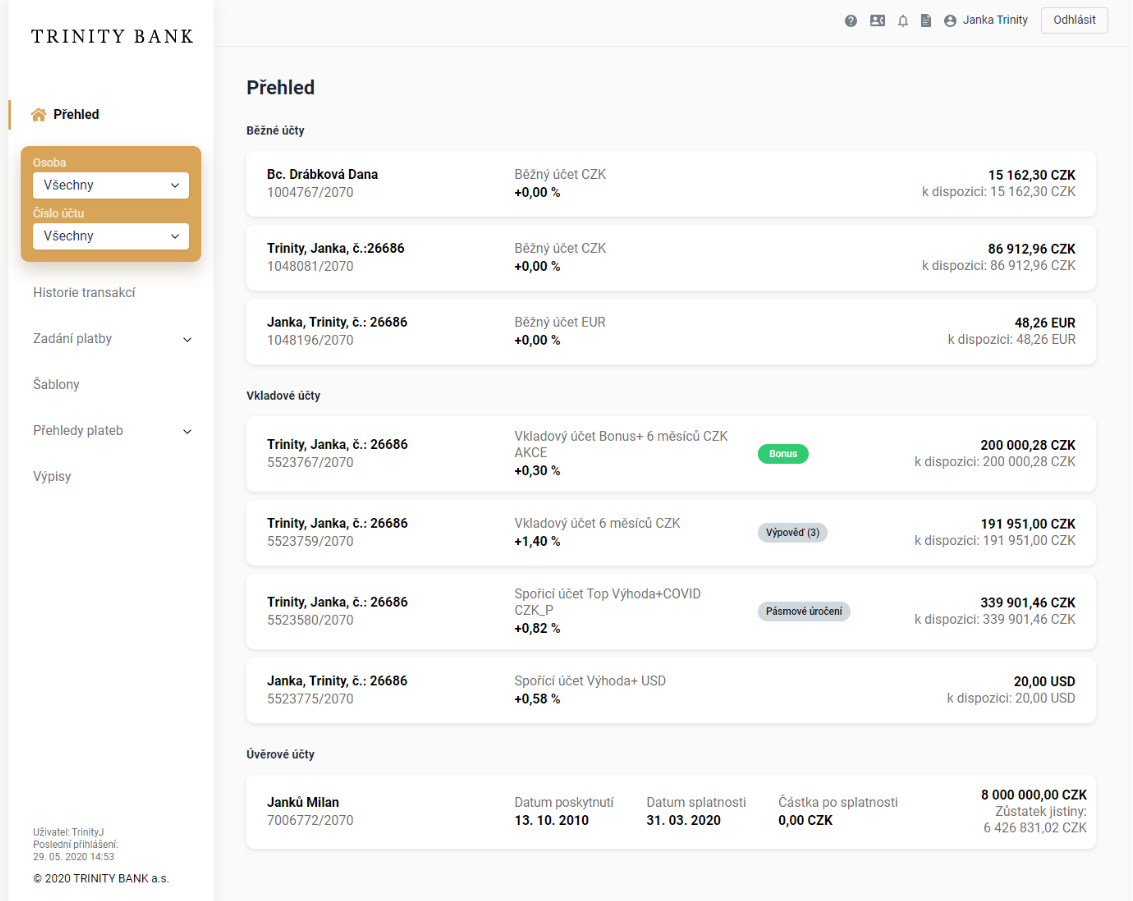Click the Výpověď (3) badge
Screen dimensions: 1133x901
792,533
